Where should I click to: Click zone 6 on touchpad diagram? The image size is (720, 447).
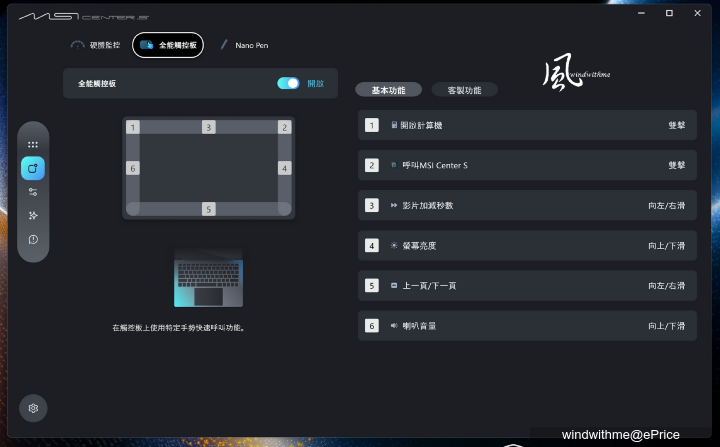tap(133, 168)
